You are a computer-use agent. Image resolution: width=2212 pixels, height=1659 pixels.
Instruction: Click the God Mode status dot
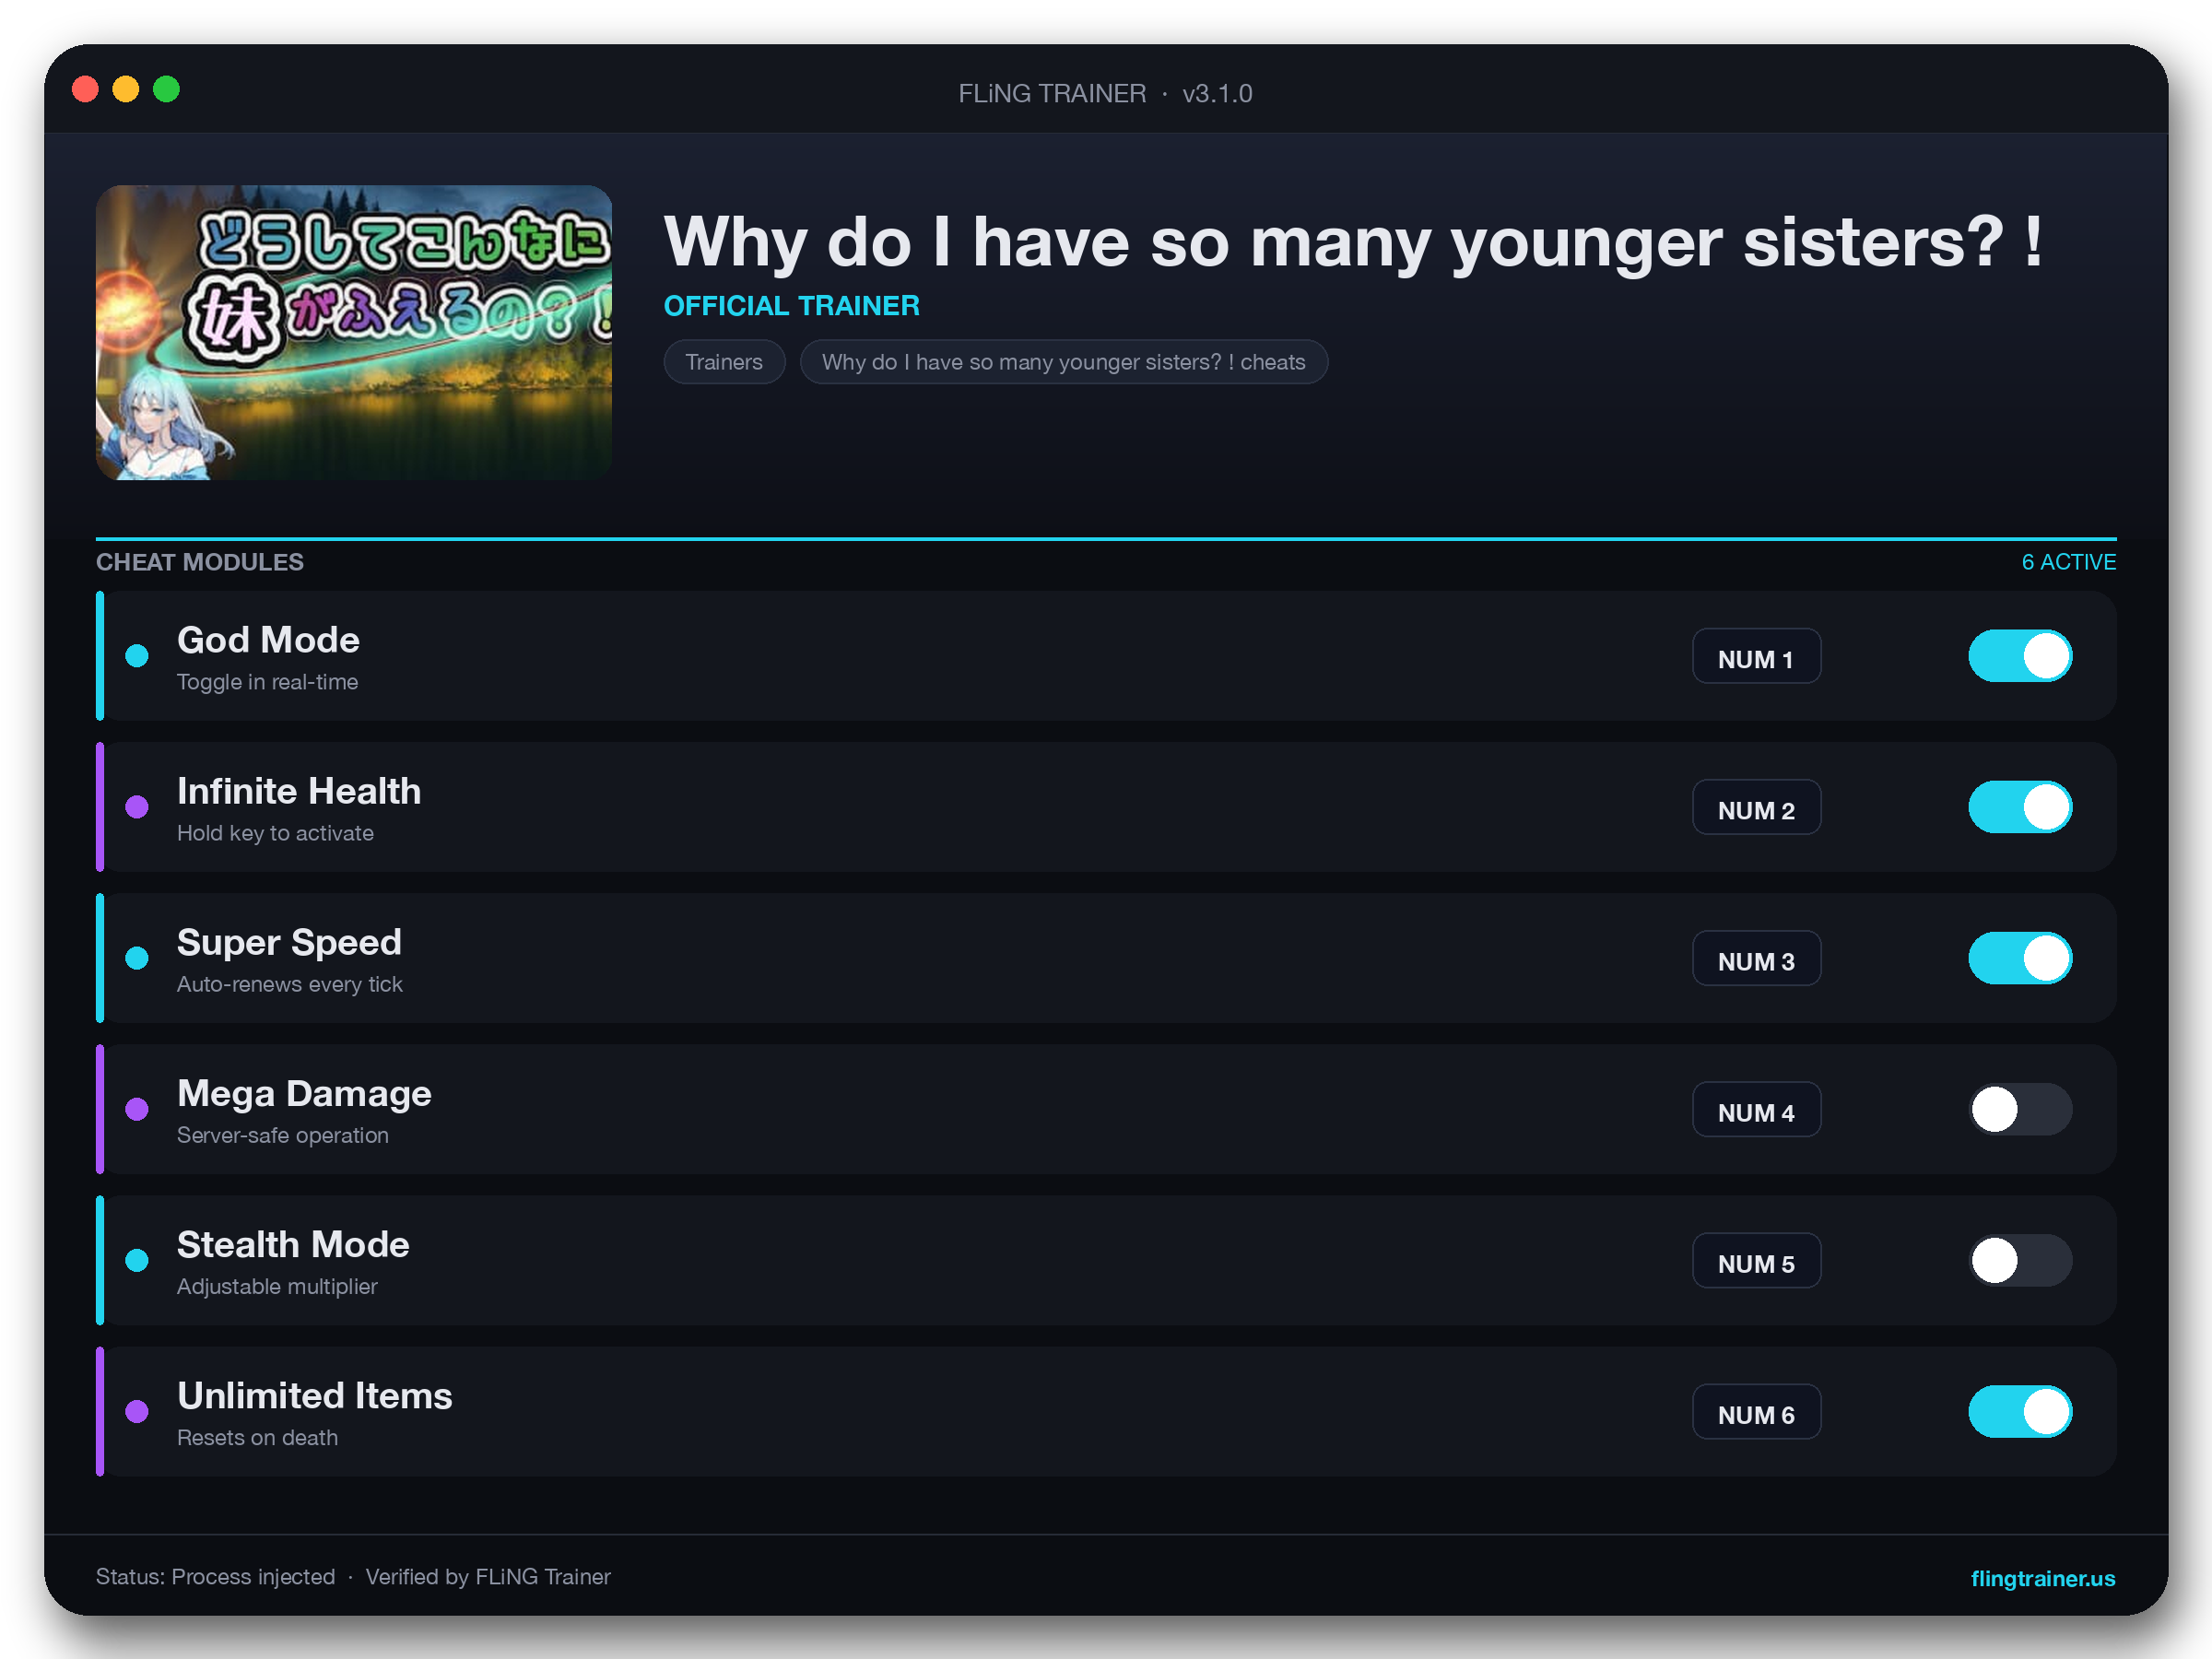point(137,656)
